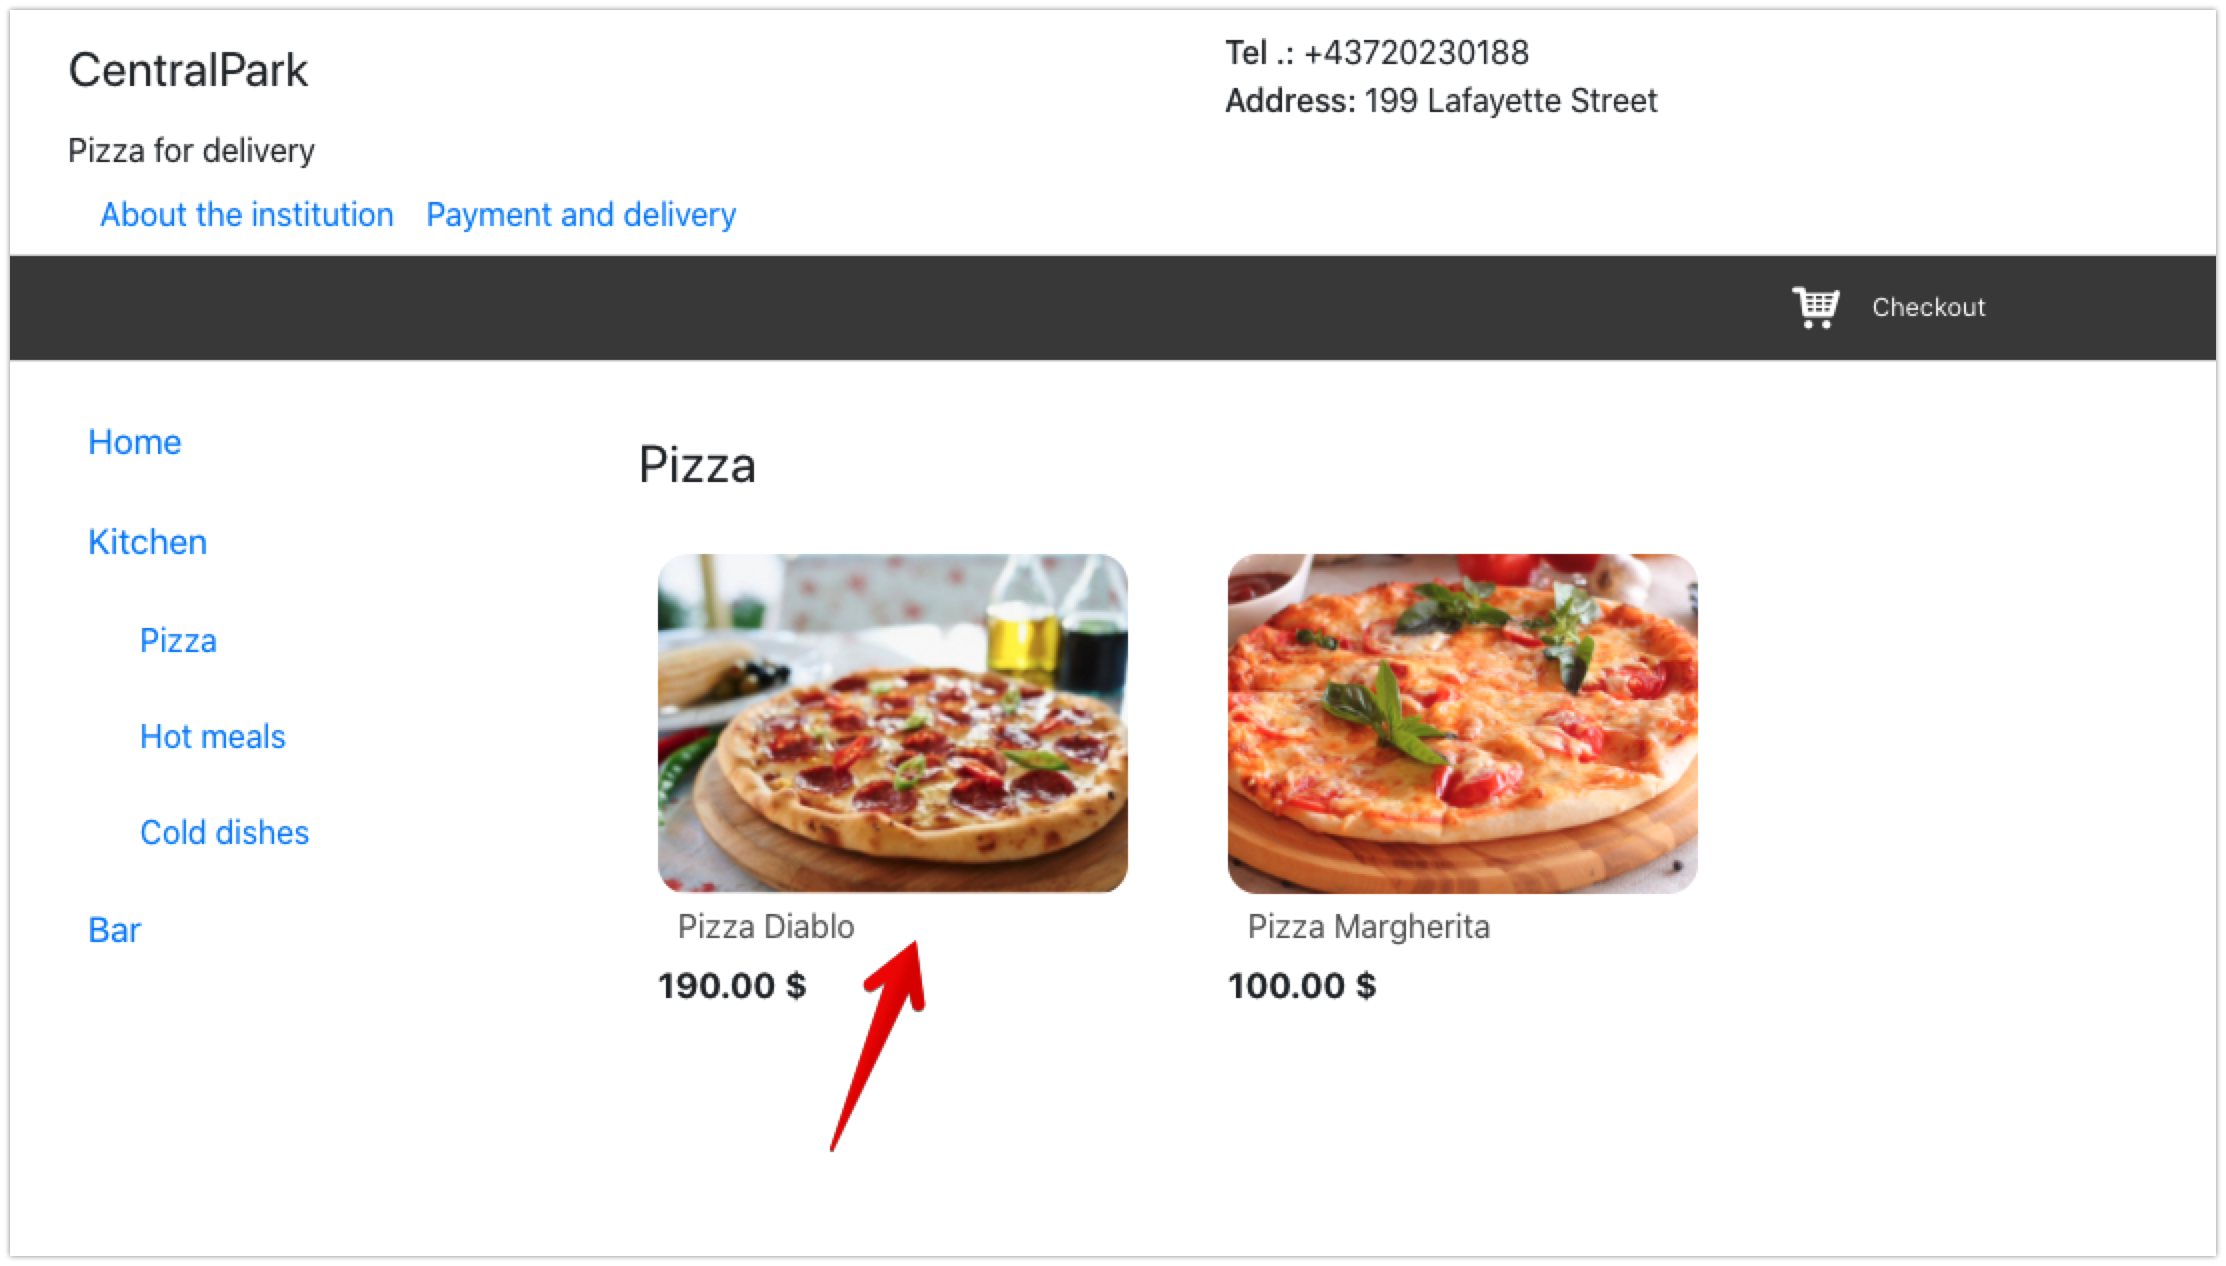Open Hot meals subcategory
Viewport: 2226px width, 1266px height.
point(213,736)
